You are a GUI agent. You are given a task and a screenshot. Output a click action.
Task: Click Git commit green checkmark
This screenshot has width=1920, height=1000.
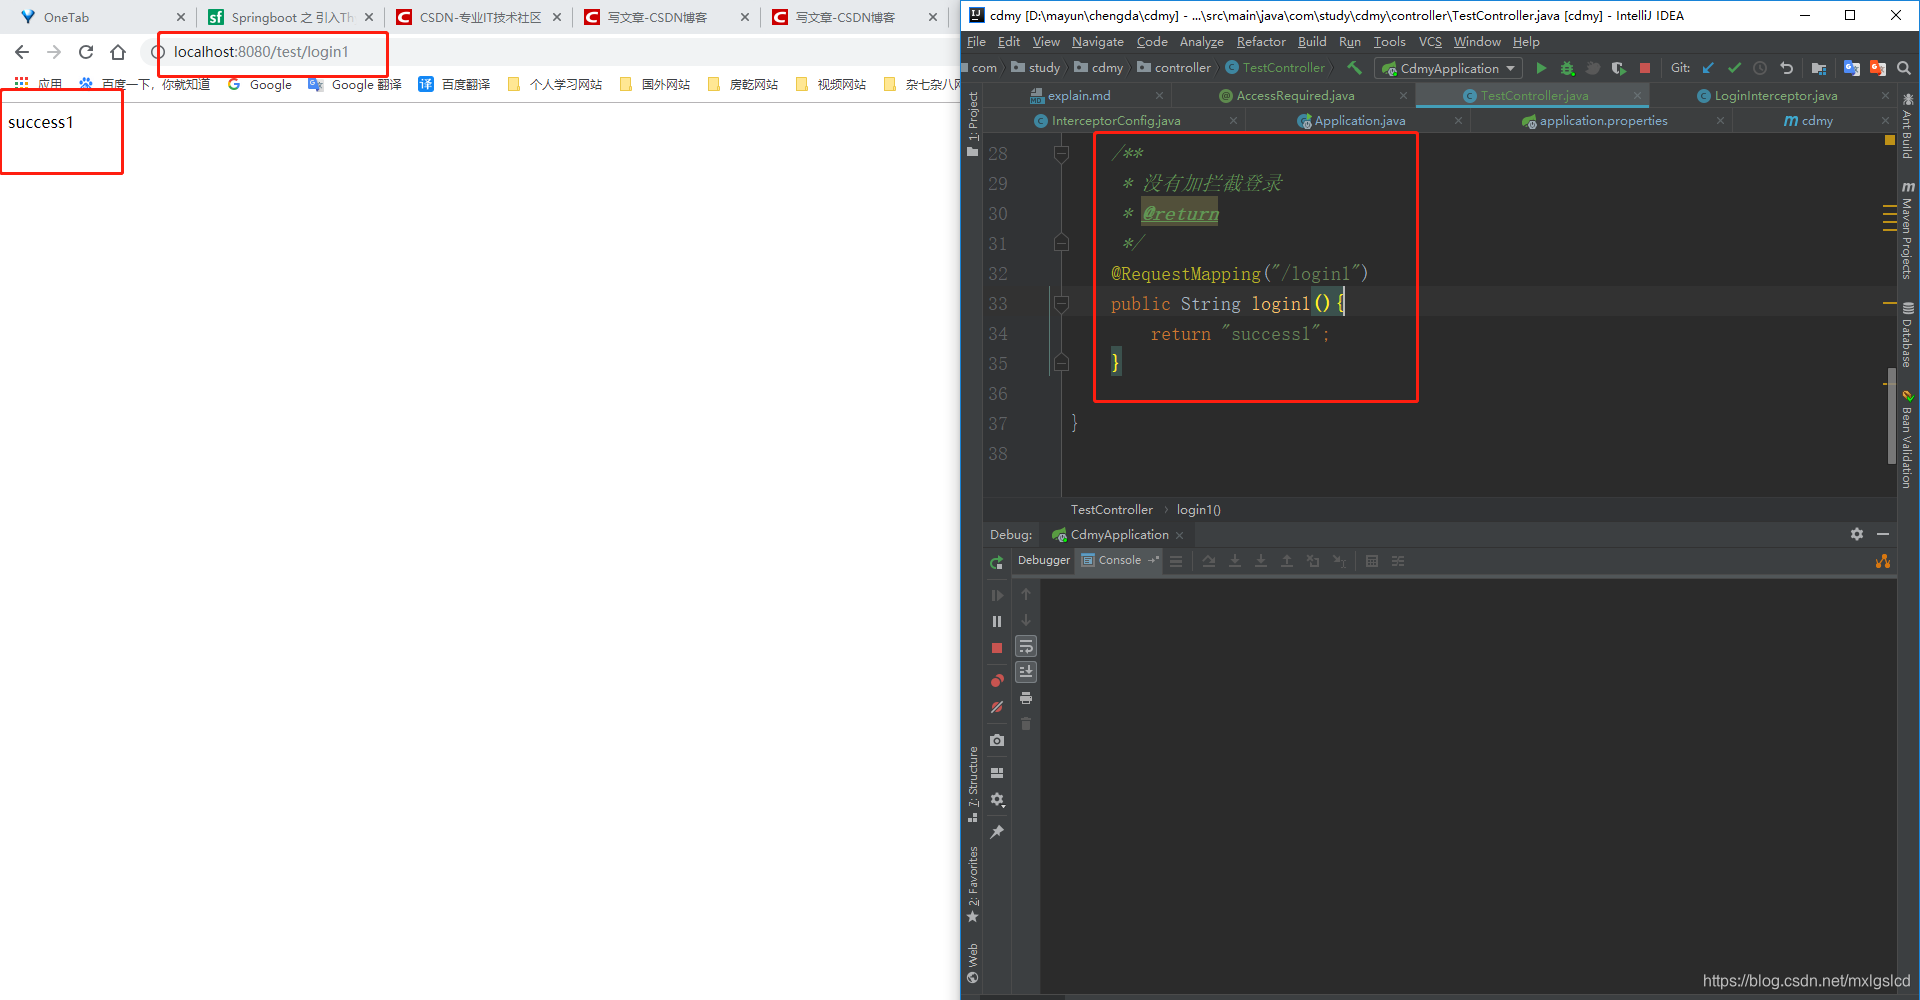[x=1734, y=68]
